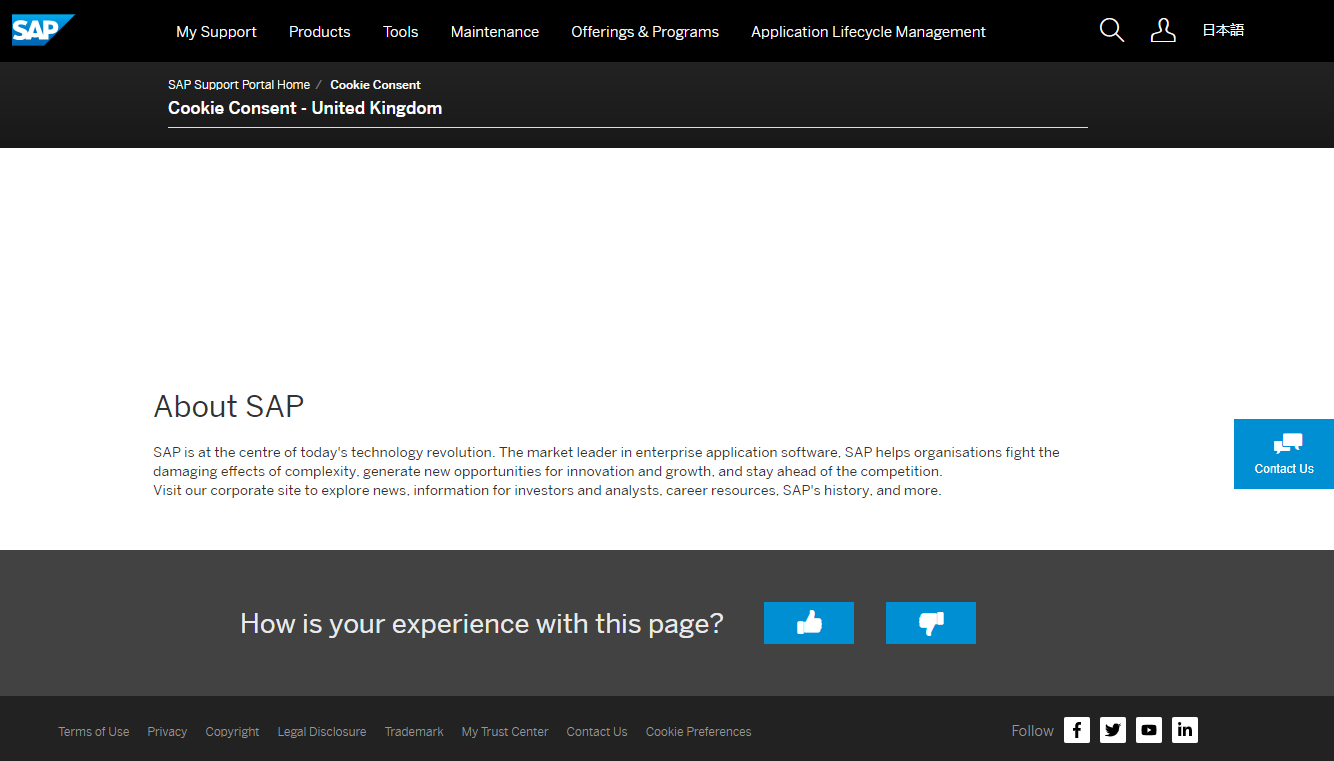The image size is (1334, 761).
Task: Open Terms of Use footer link
Action: (x=94, y=732)
